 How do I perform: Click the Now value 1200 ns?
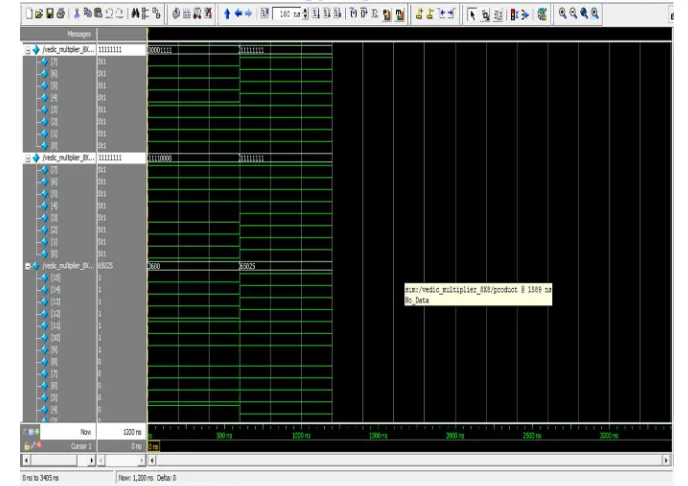[132, 432]
